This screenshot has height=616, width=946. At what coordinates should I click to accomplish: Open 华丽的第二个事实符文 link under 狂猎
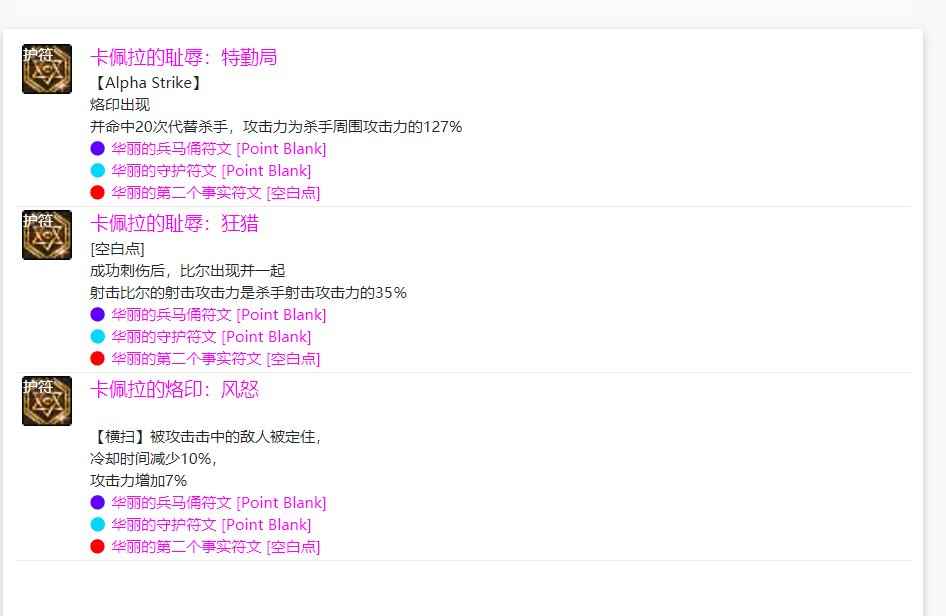pyautogui.click(x=215, y=359)
